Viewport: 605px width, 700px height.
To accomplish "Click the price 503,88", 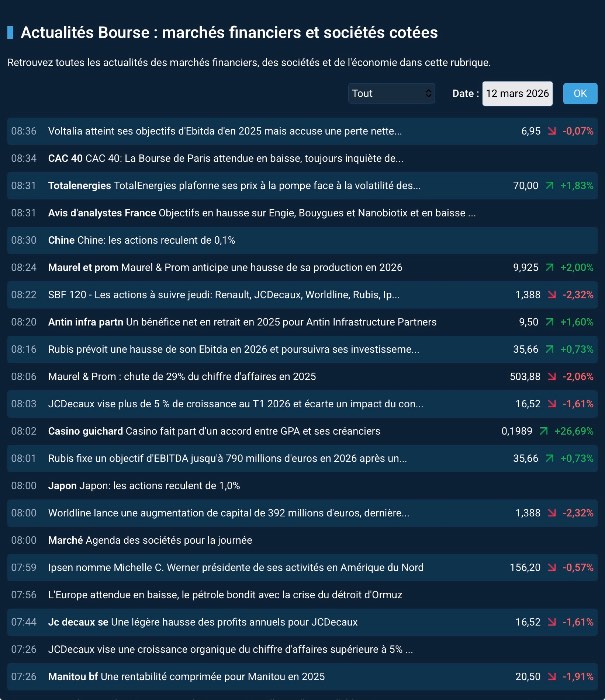I will tap(525, 376).
